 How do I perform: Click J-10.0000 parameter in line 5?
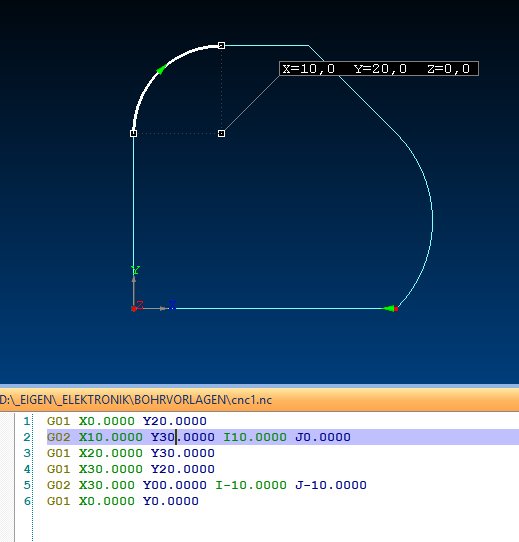(331, 485)
